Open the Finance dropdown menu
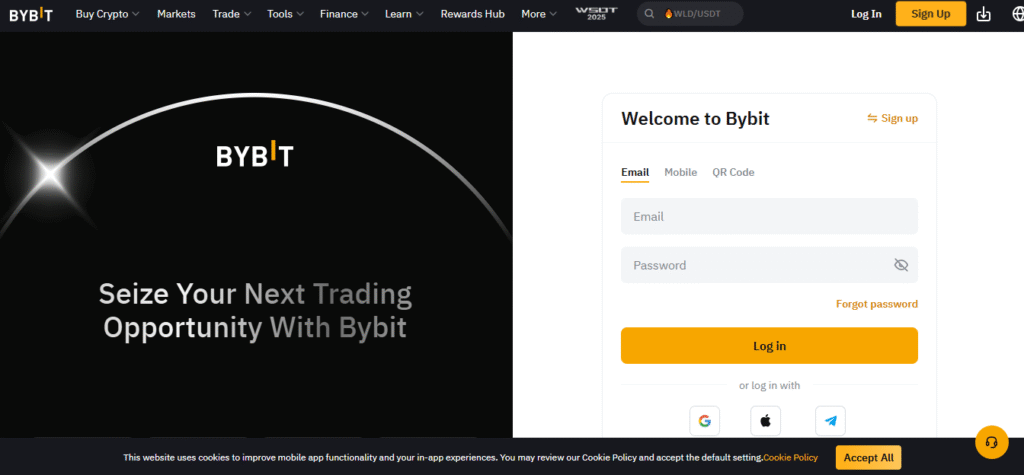Screen dimensions: 1024x475 tap(343, 14)
